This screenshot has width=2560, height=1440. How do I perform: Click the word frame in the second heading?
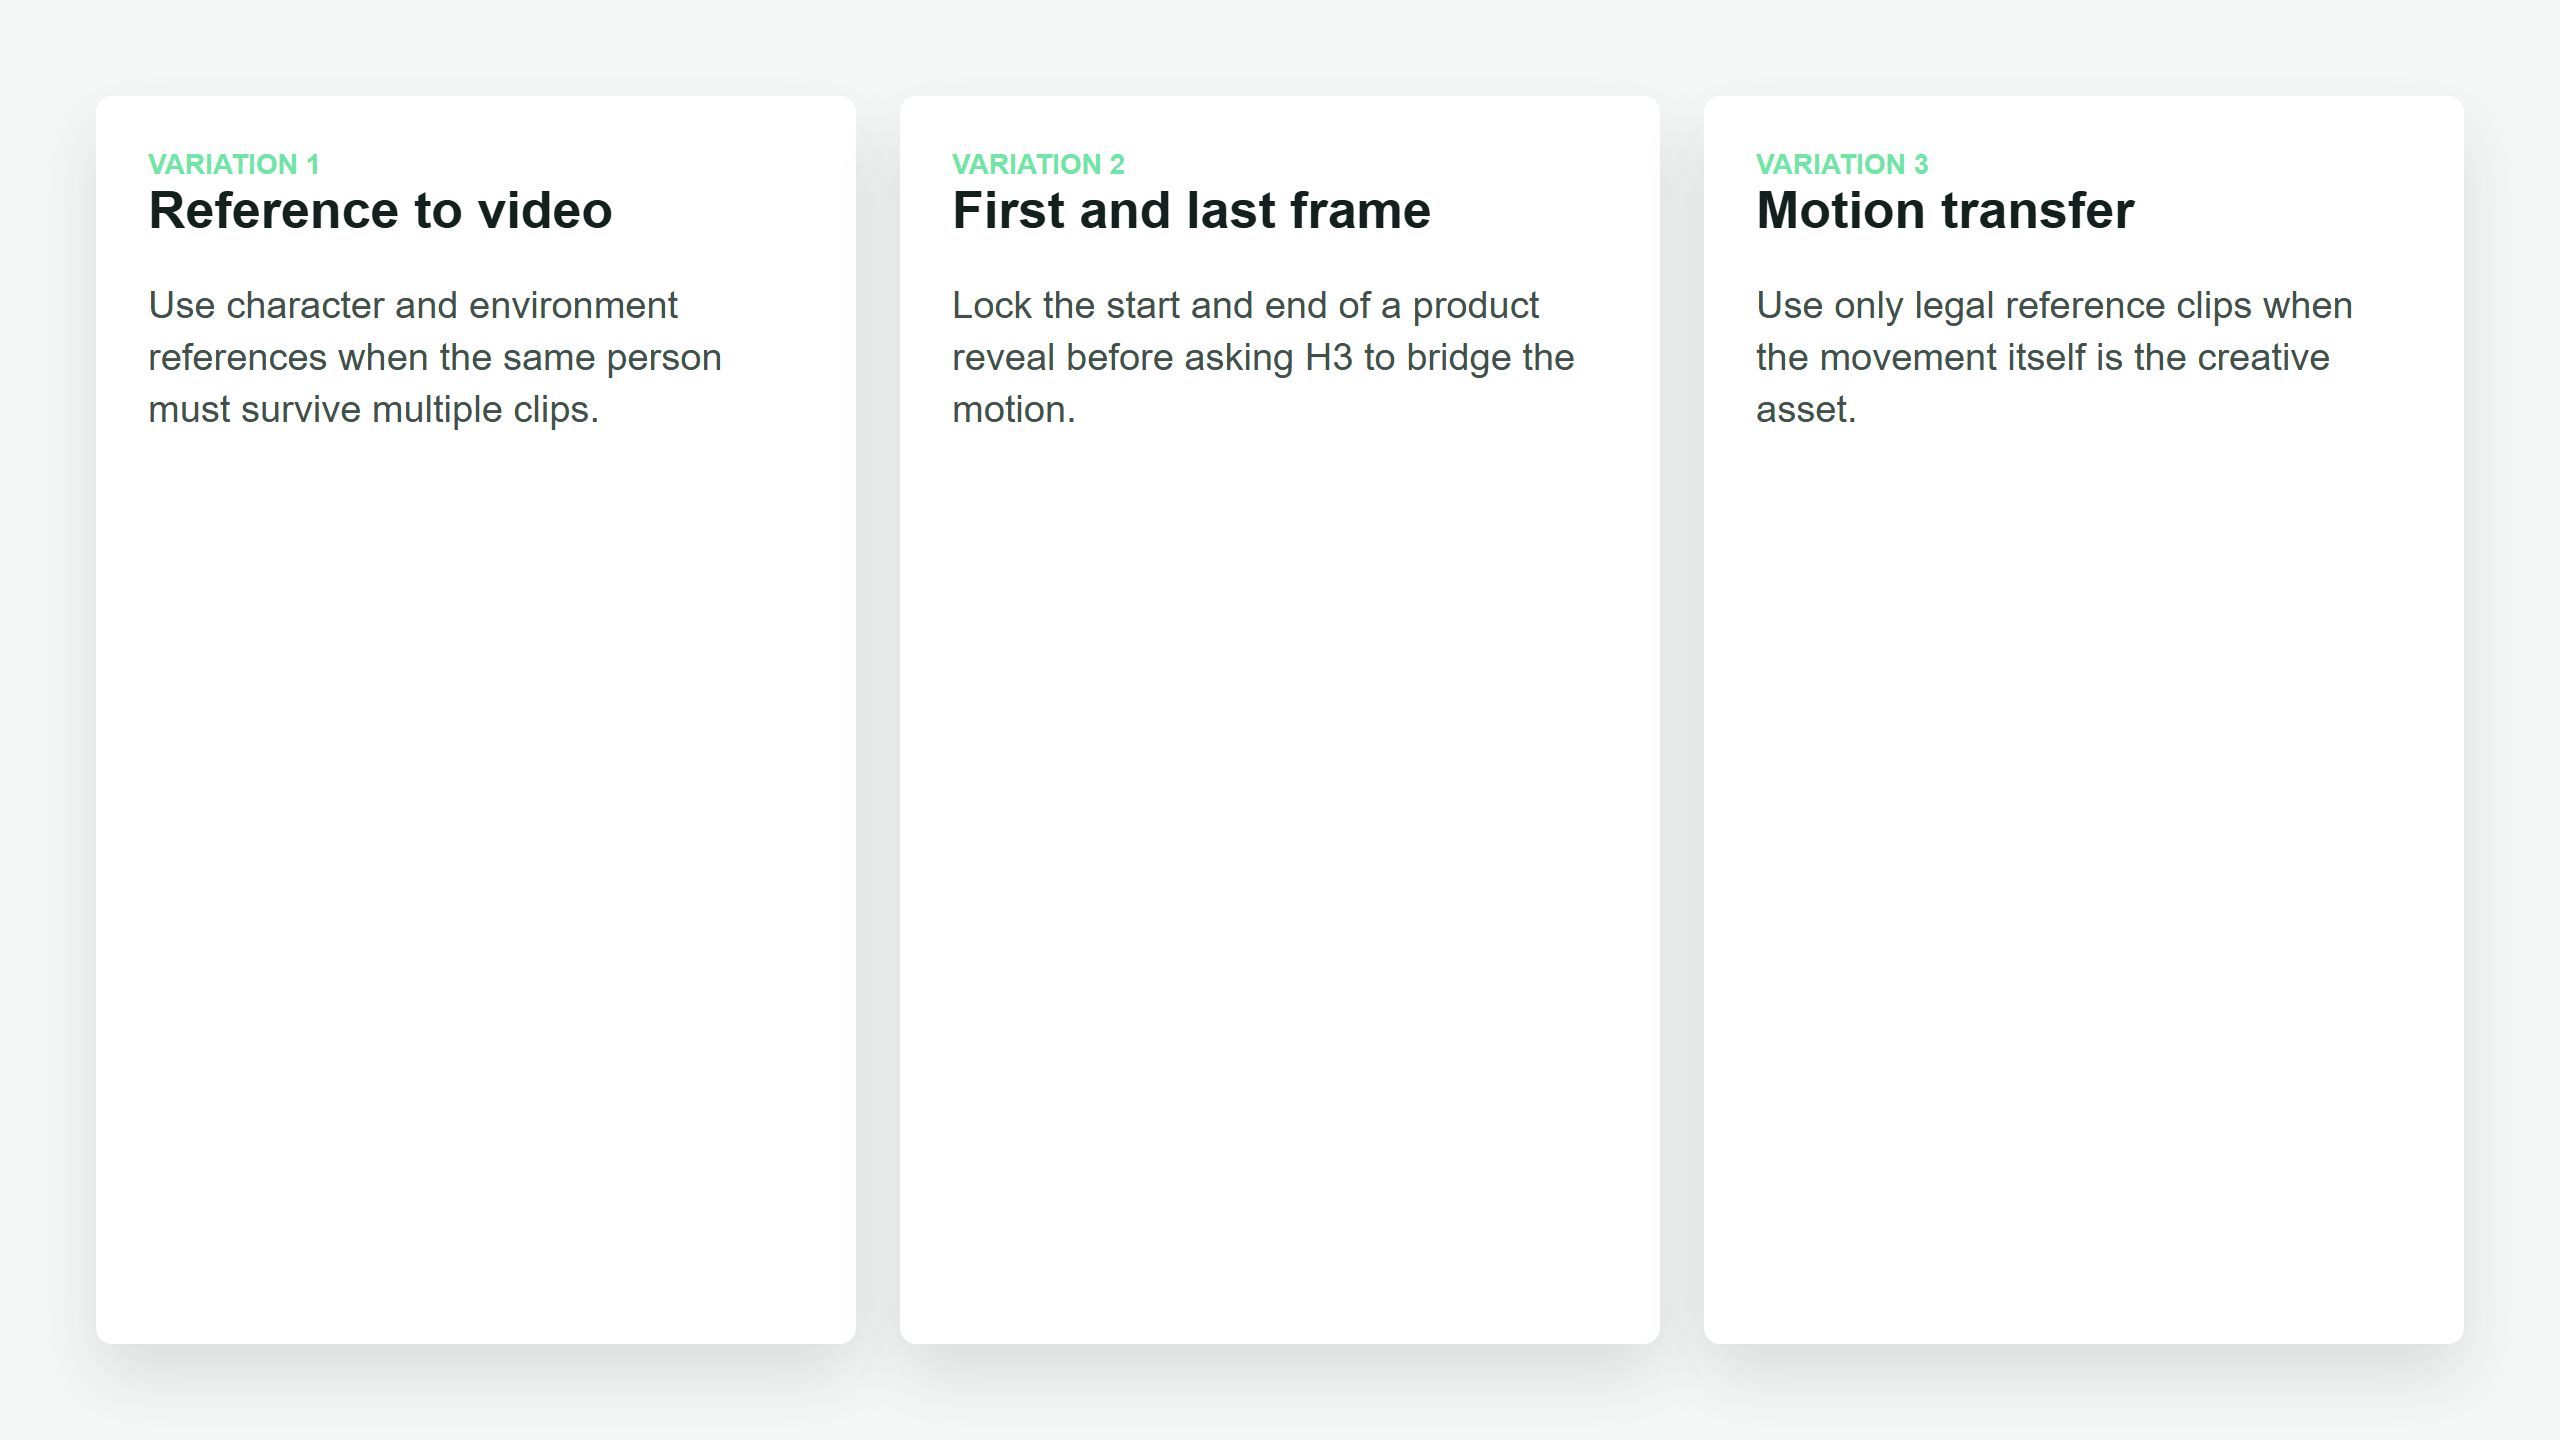click(1360, 211)
